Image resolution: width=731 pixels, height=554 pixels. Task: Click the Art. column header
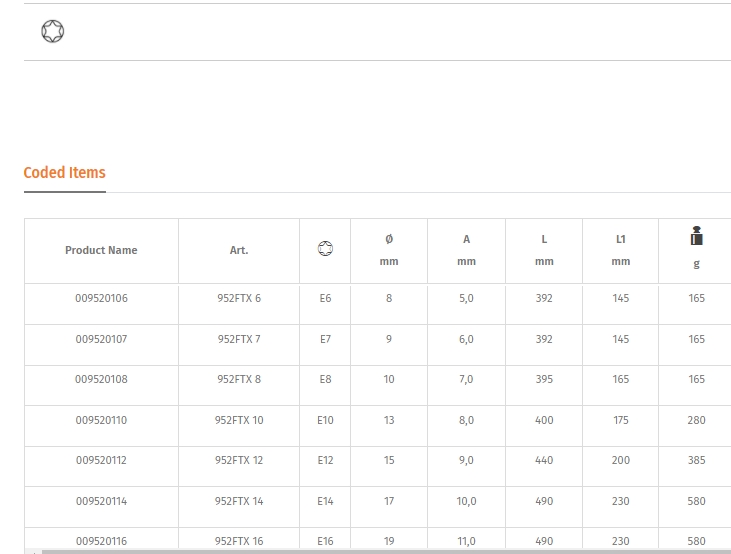[x=239, y=250]
